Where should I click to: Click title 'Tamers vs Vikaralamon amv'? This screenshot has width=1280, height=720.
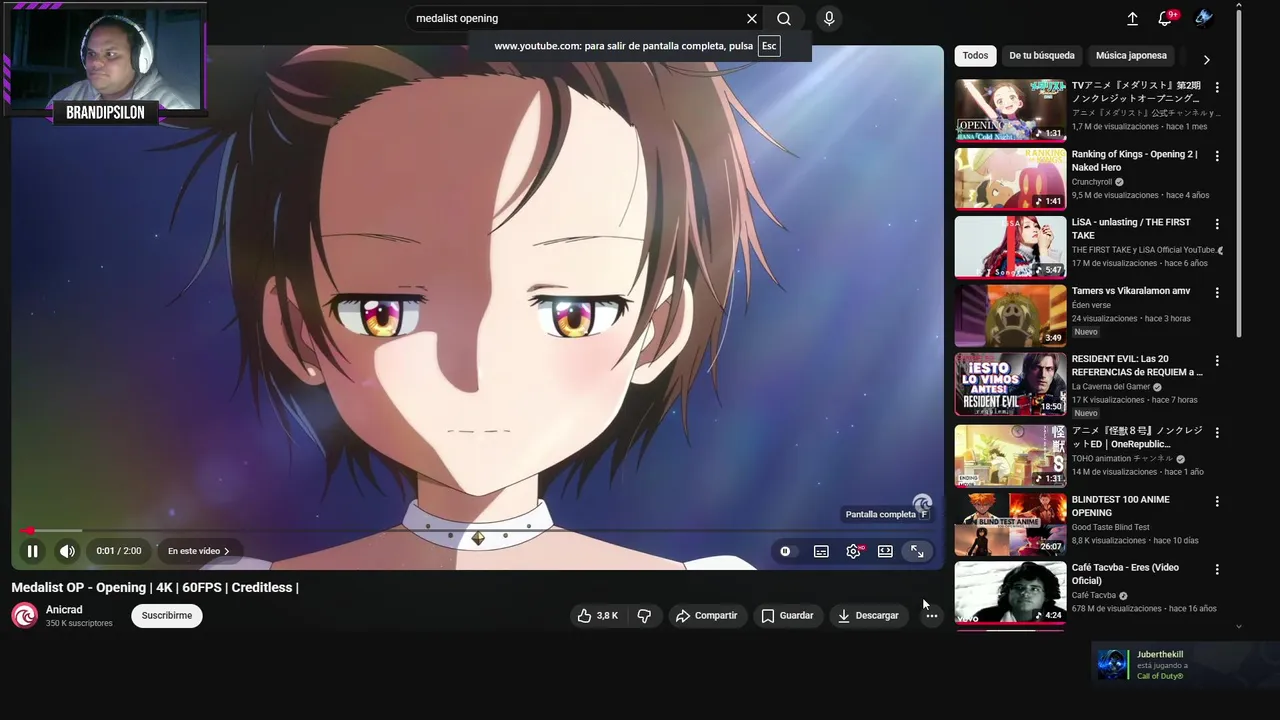(1131, 291)
